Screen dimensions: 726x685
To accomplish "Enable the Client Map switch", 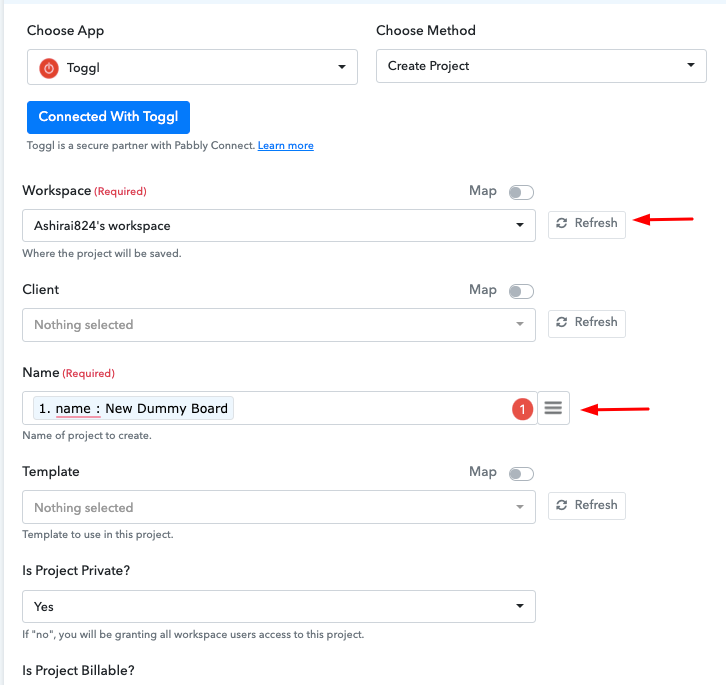I will (x=521, y=291).
